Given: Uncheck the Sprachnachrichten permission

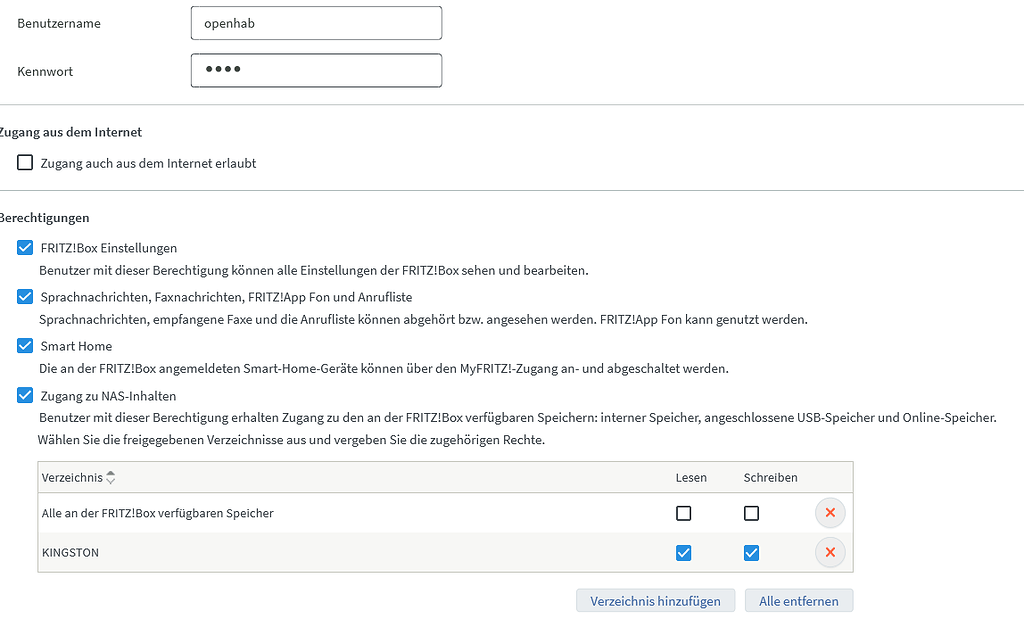Looking at the screenshot, I should [x=24, y=296].
